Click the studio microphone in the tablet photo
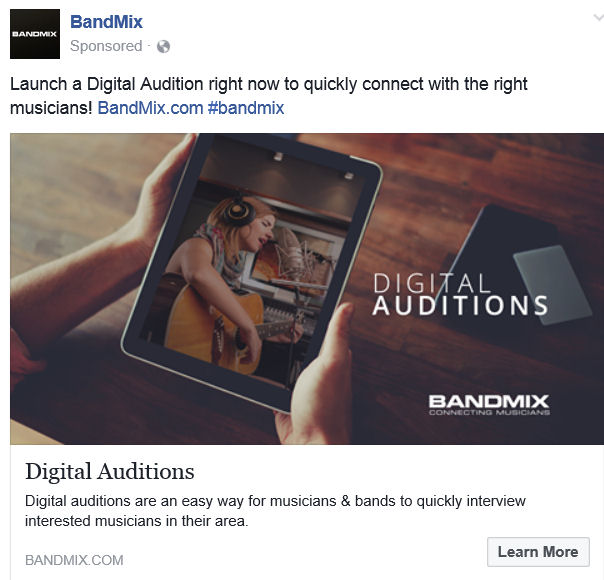Screen dimensions: 604x580 pos(295,250)
